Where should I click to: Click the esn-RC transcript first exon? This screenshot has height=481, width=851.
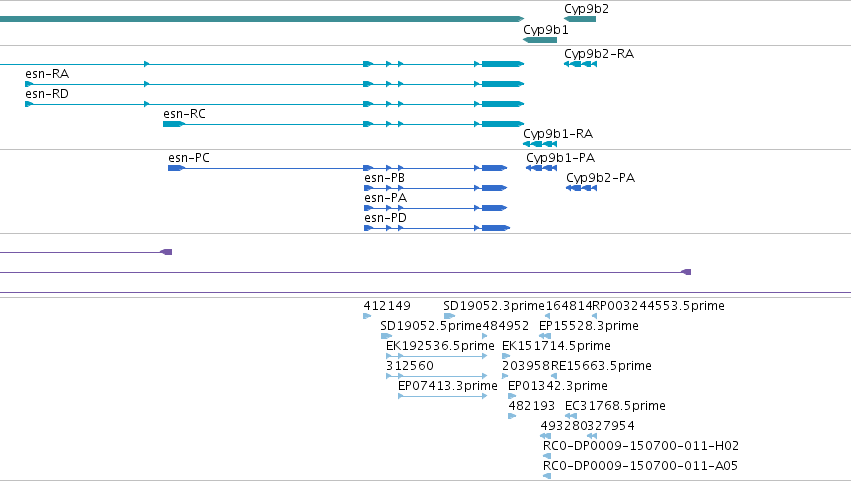[174, 124]
